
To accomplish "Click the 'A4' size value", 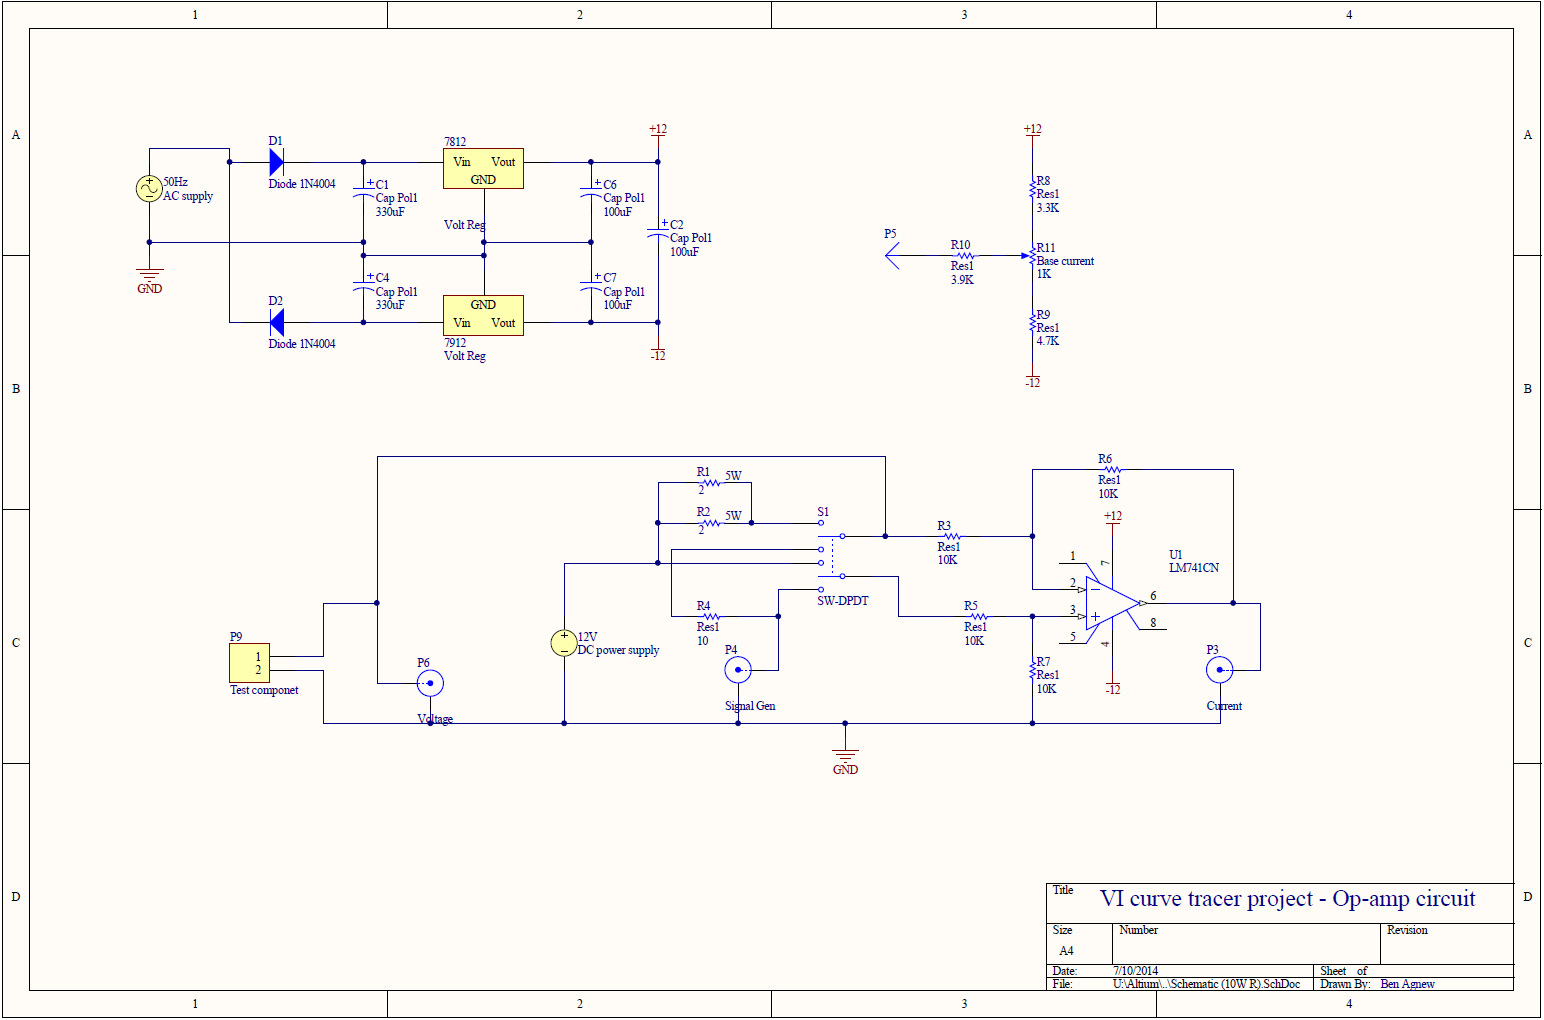I will 1066,951.
